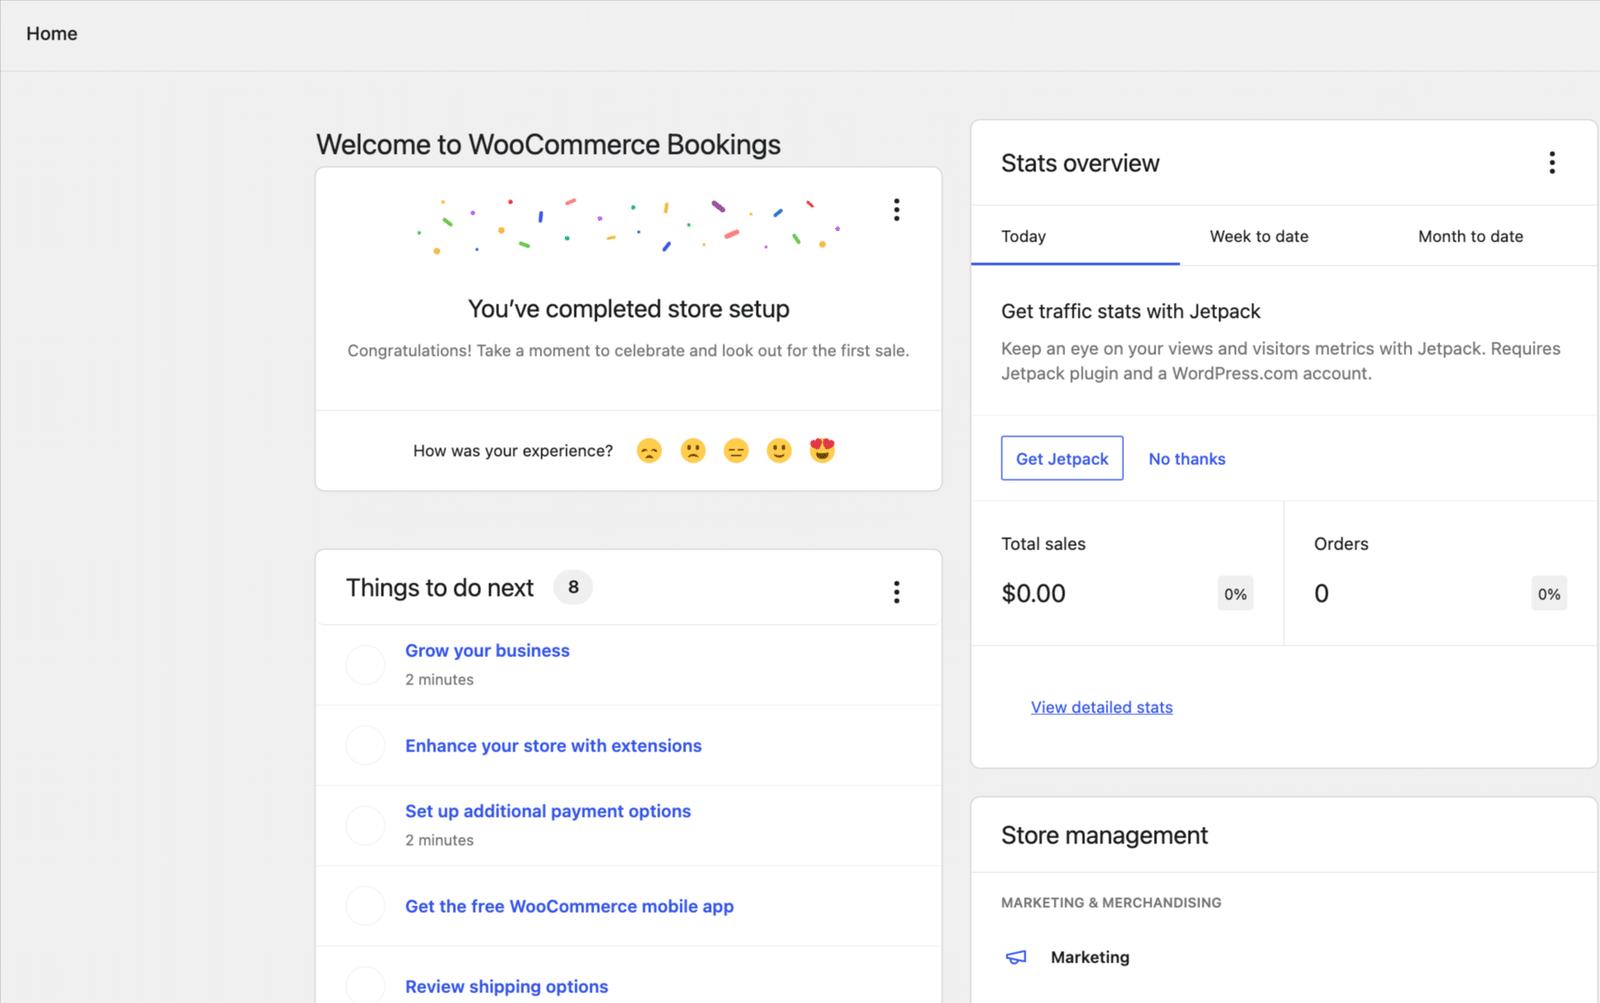Image resolution: width=1600 pixels, height=1003 pixels.
Task: Rate experience with the heart-eyes emoji
Action: (822, 451)
